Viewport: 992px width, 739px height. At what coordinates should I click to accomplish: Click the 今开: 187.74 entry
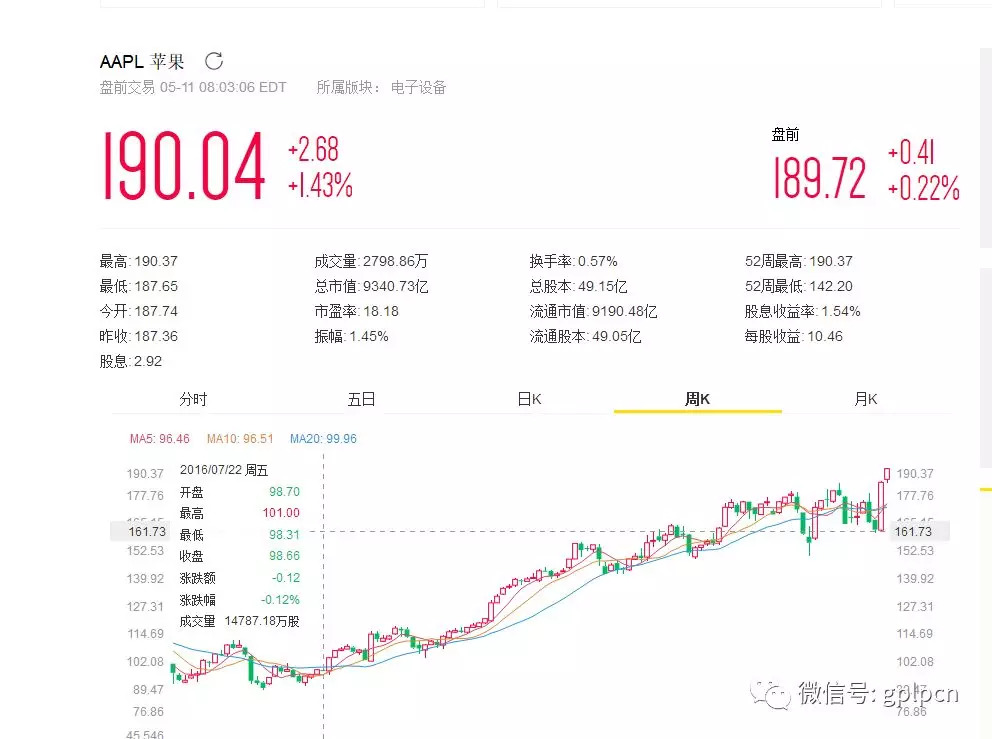[x=139, y=311]
